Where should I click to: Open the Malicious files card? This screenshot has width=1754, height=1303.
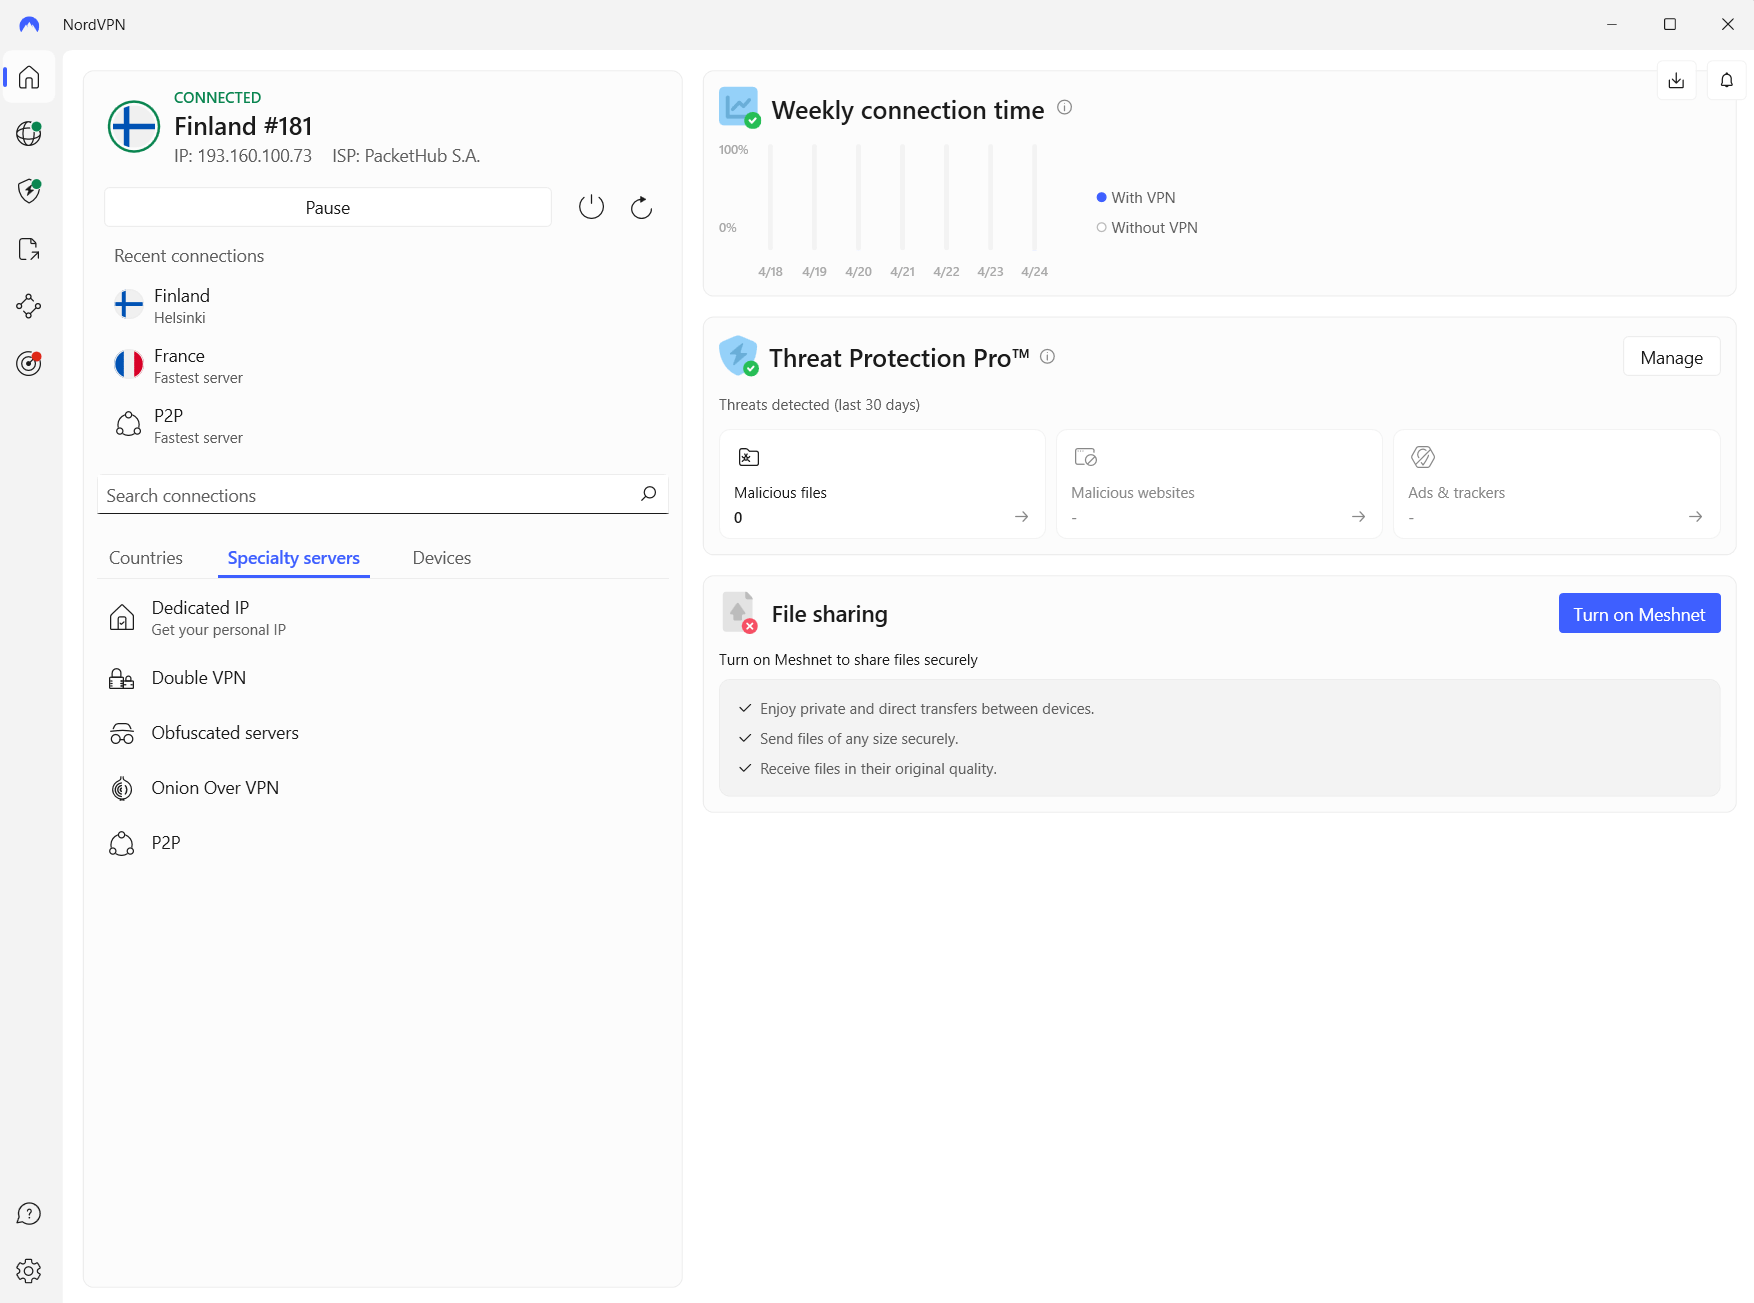882,484
